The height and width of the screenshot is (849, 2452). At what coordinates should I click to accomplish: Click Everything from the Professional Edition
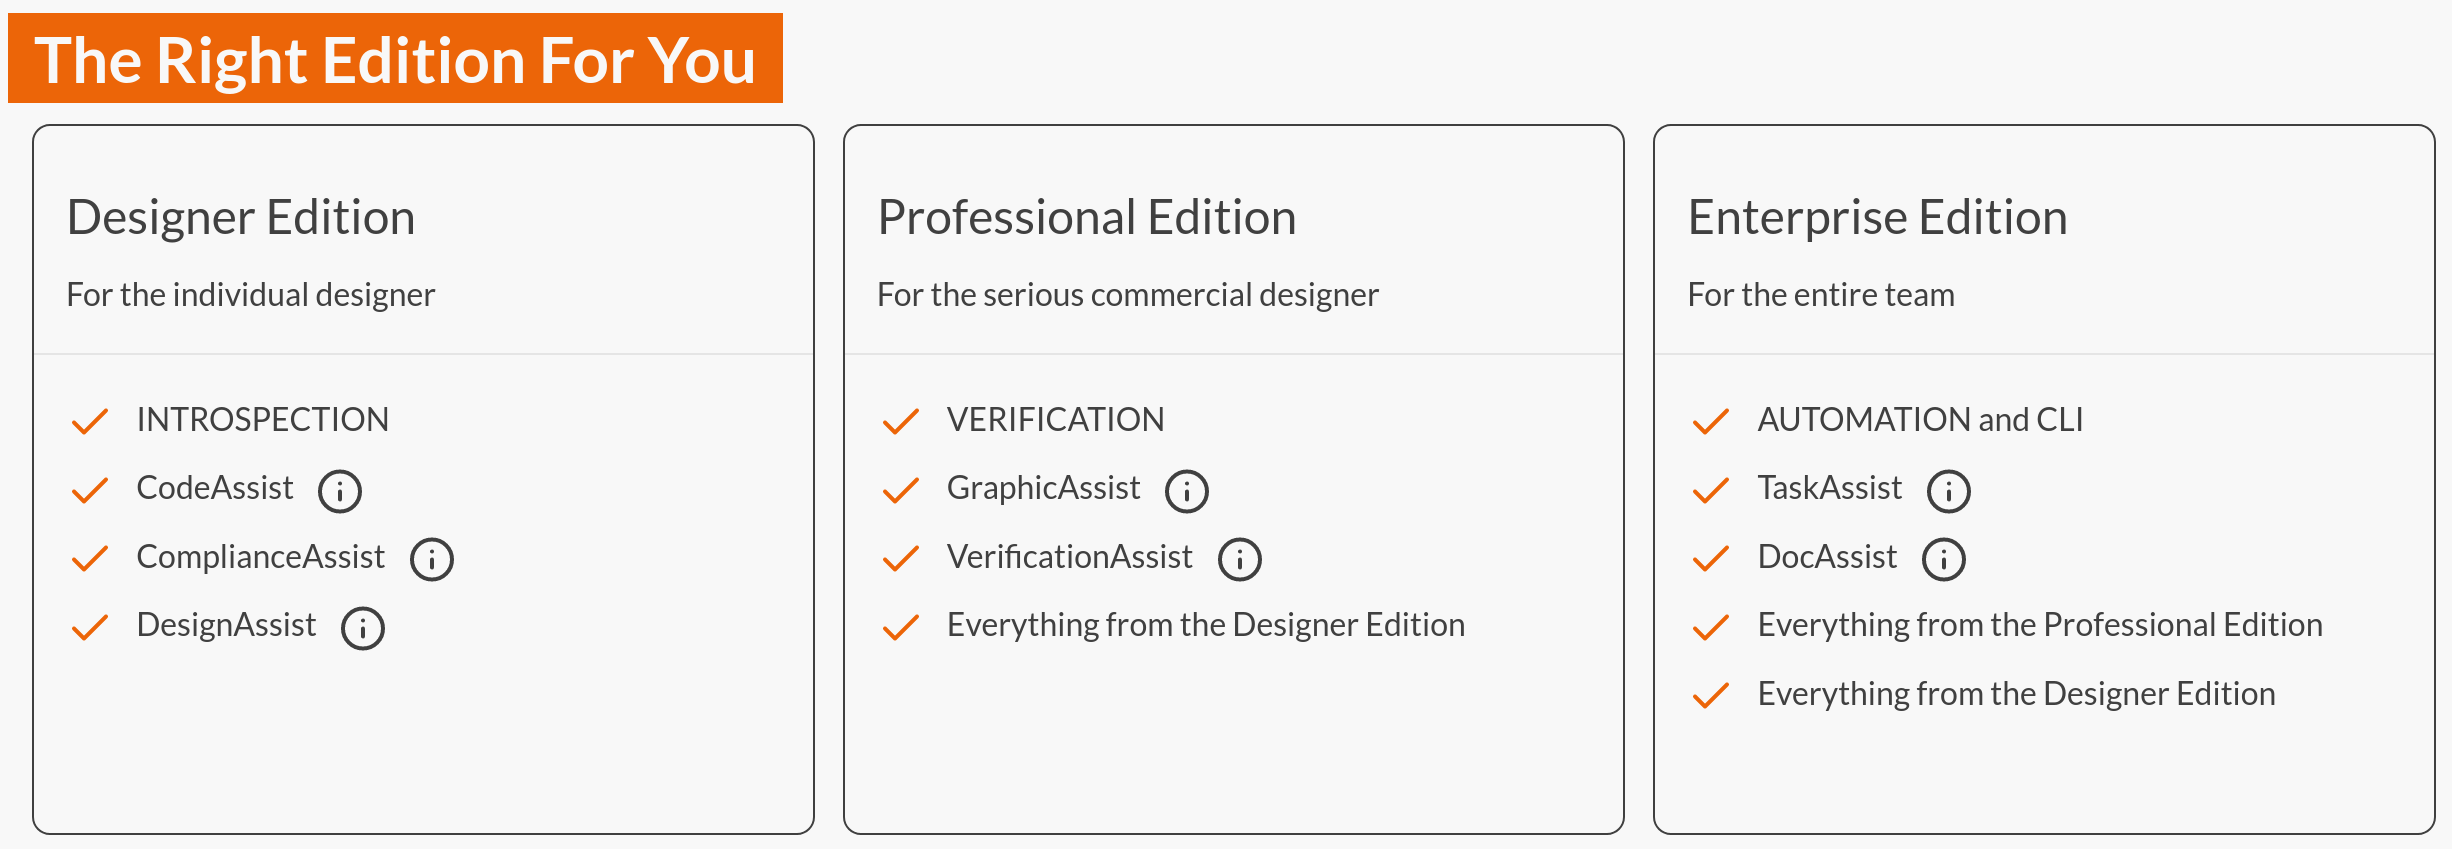click(x=2040, y=625)
